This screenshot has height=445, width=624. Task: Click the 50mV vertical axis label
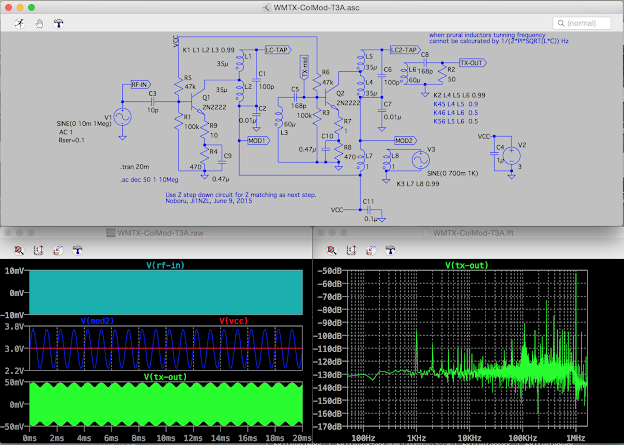pos(14,383)
